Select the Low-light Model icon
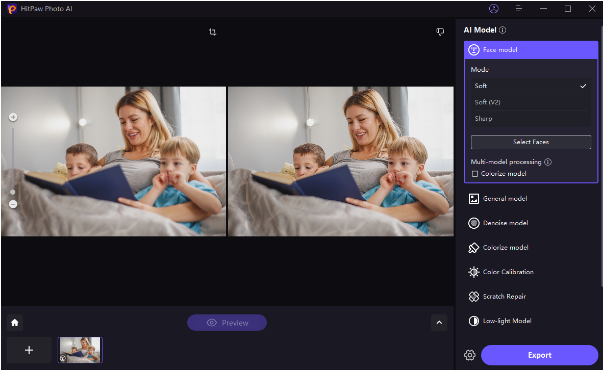This screenshot has height=371, width=603. pos(474,321)
